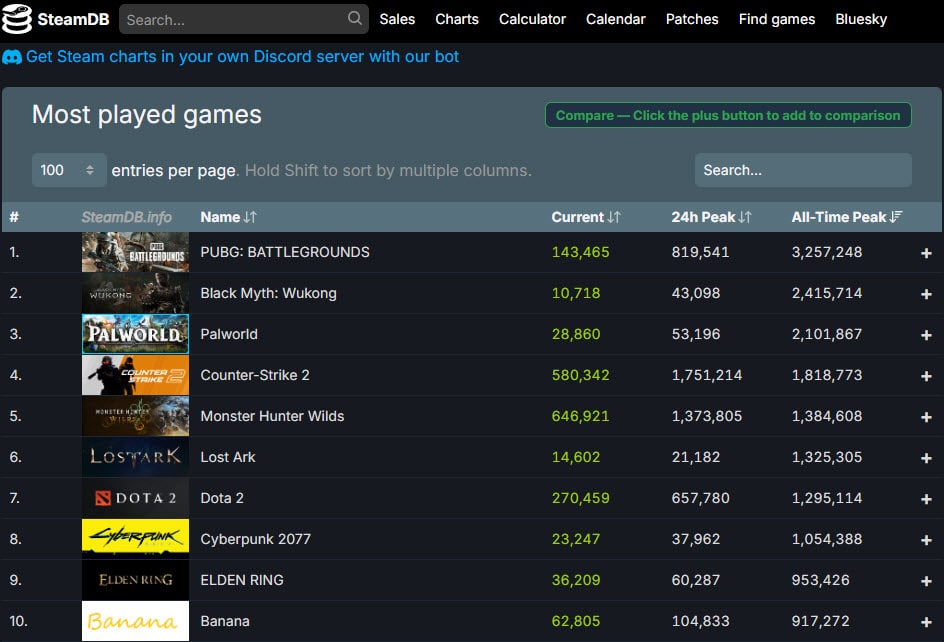Viewport: 944px width, 642px height.
Task: Open the Monster Hunter Wilds name link
Action: (x=272, y=416)
